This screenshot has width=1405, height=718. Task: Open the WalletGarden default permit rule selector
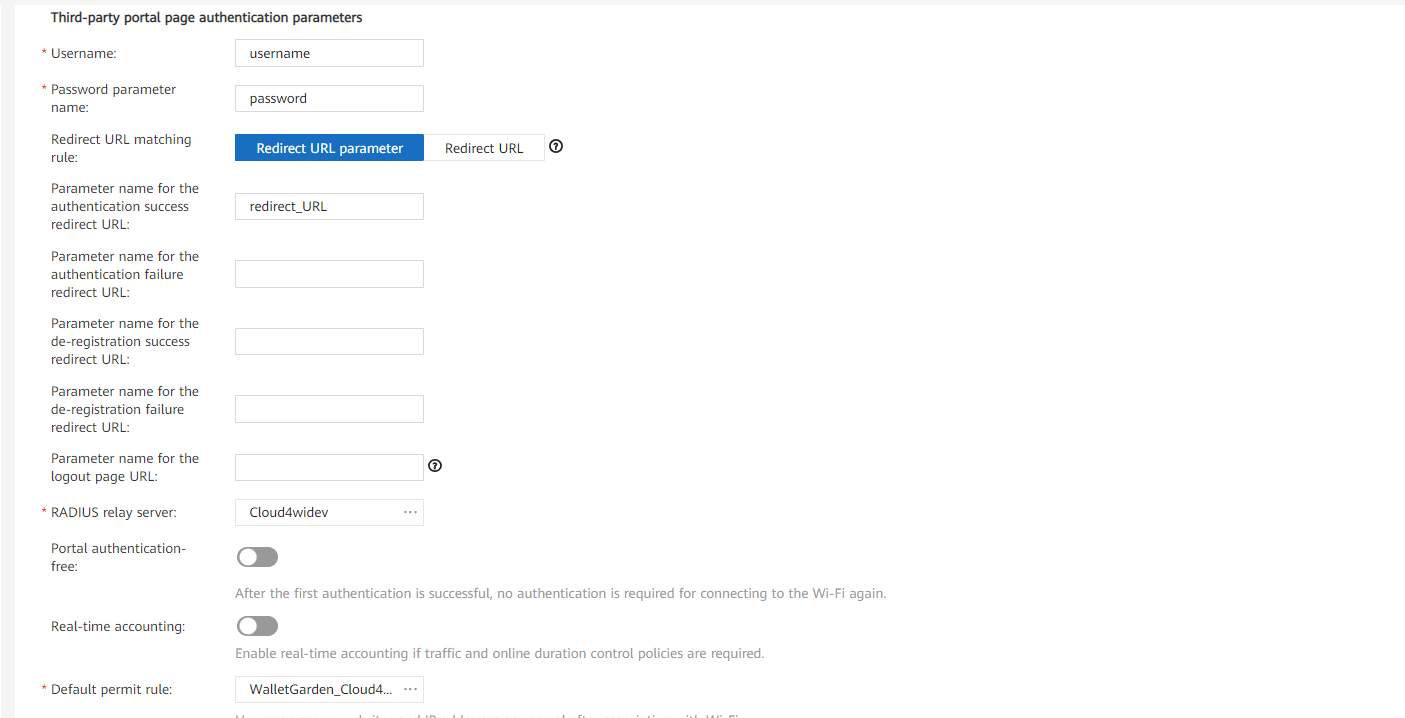click(x=320, y=689)
